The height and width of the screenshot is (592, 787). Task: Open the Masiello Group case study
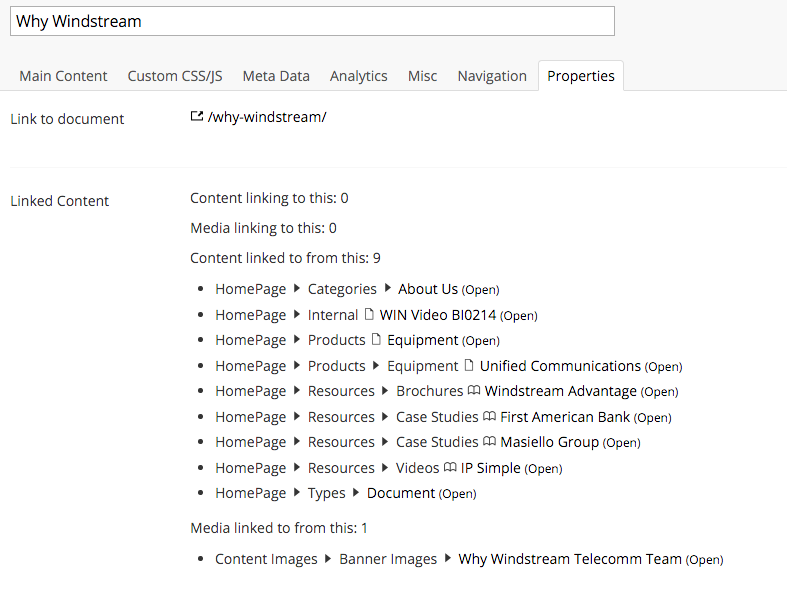(549, 442)
